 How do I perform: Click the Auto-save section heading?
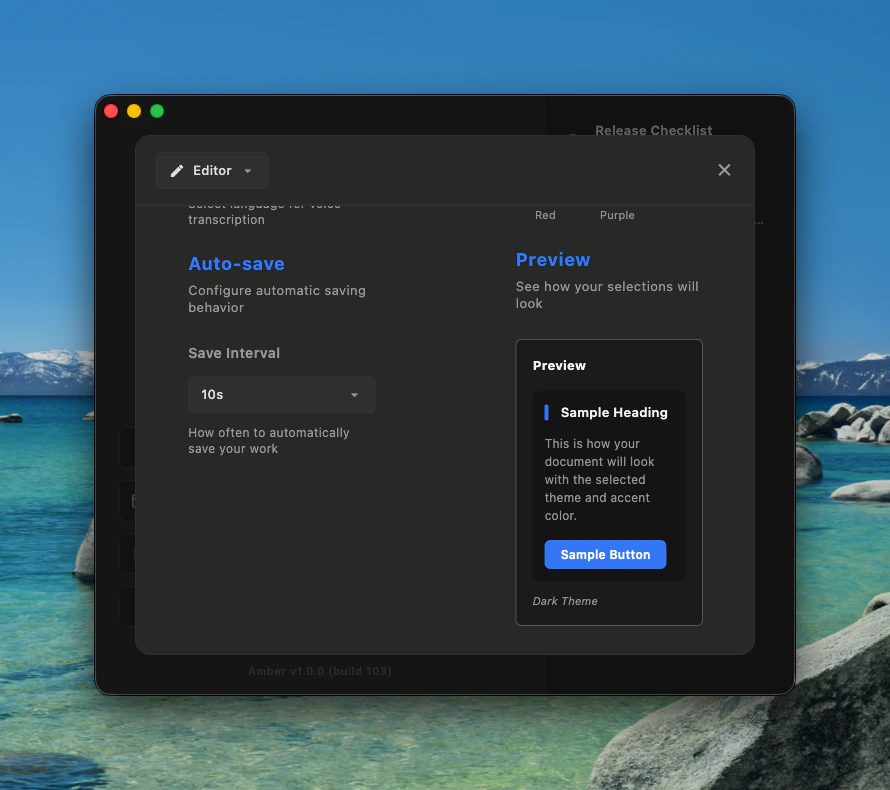236,264
